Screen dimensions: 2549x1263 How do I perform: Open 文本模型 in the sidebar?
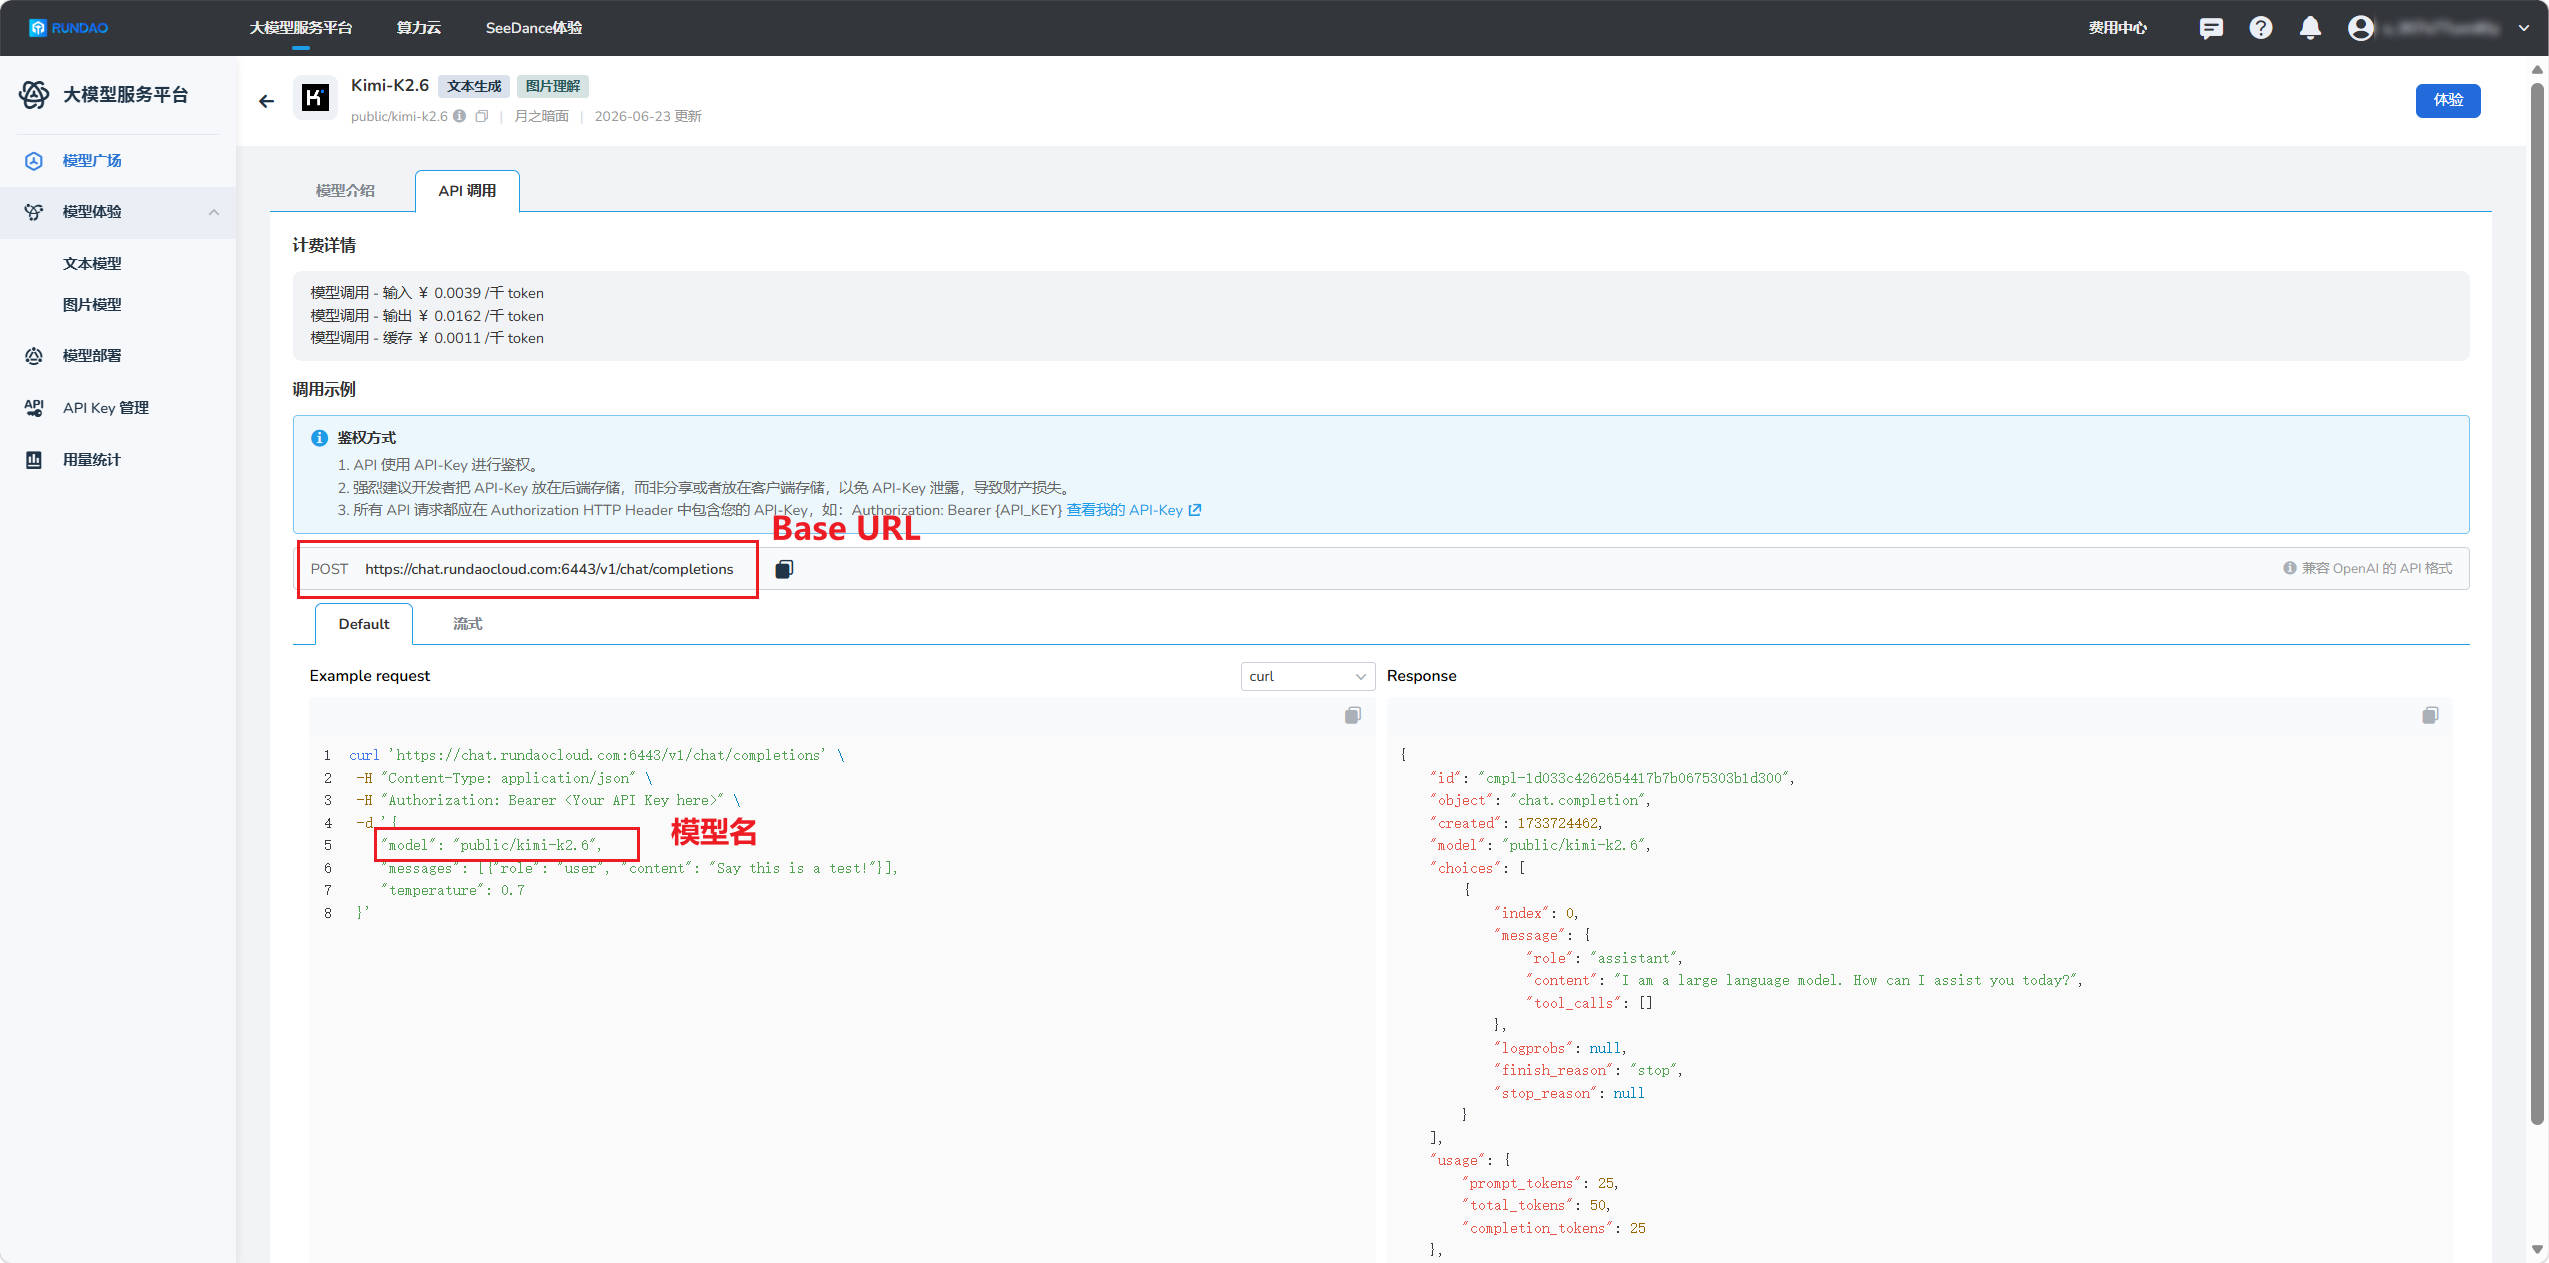point(92,264)
